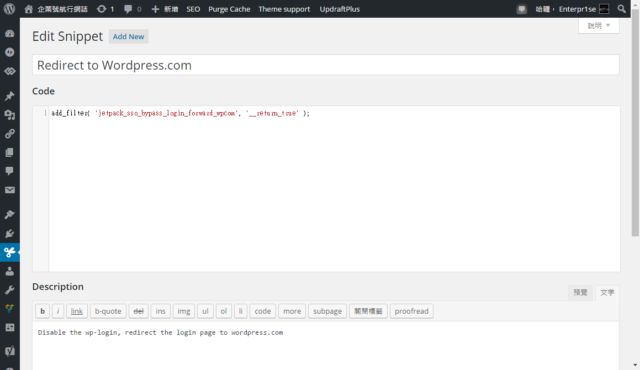
Task: Open Pages icon in sidebar
Action: [9, 153]
